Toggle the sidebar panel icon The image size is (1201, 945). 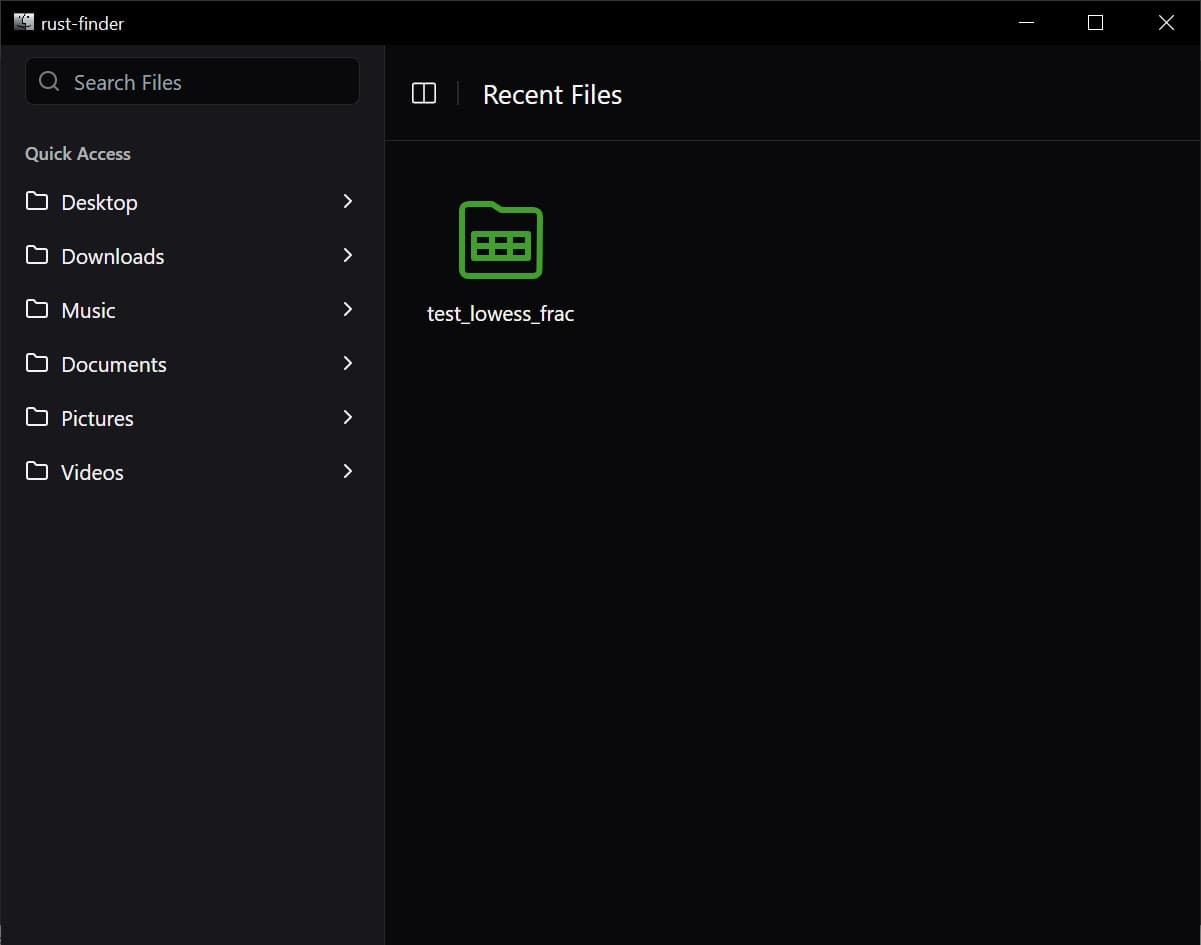point(424,94)
